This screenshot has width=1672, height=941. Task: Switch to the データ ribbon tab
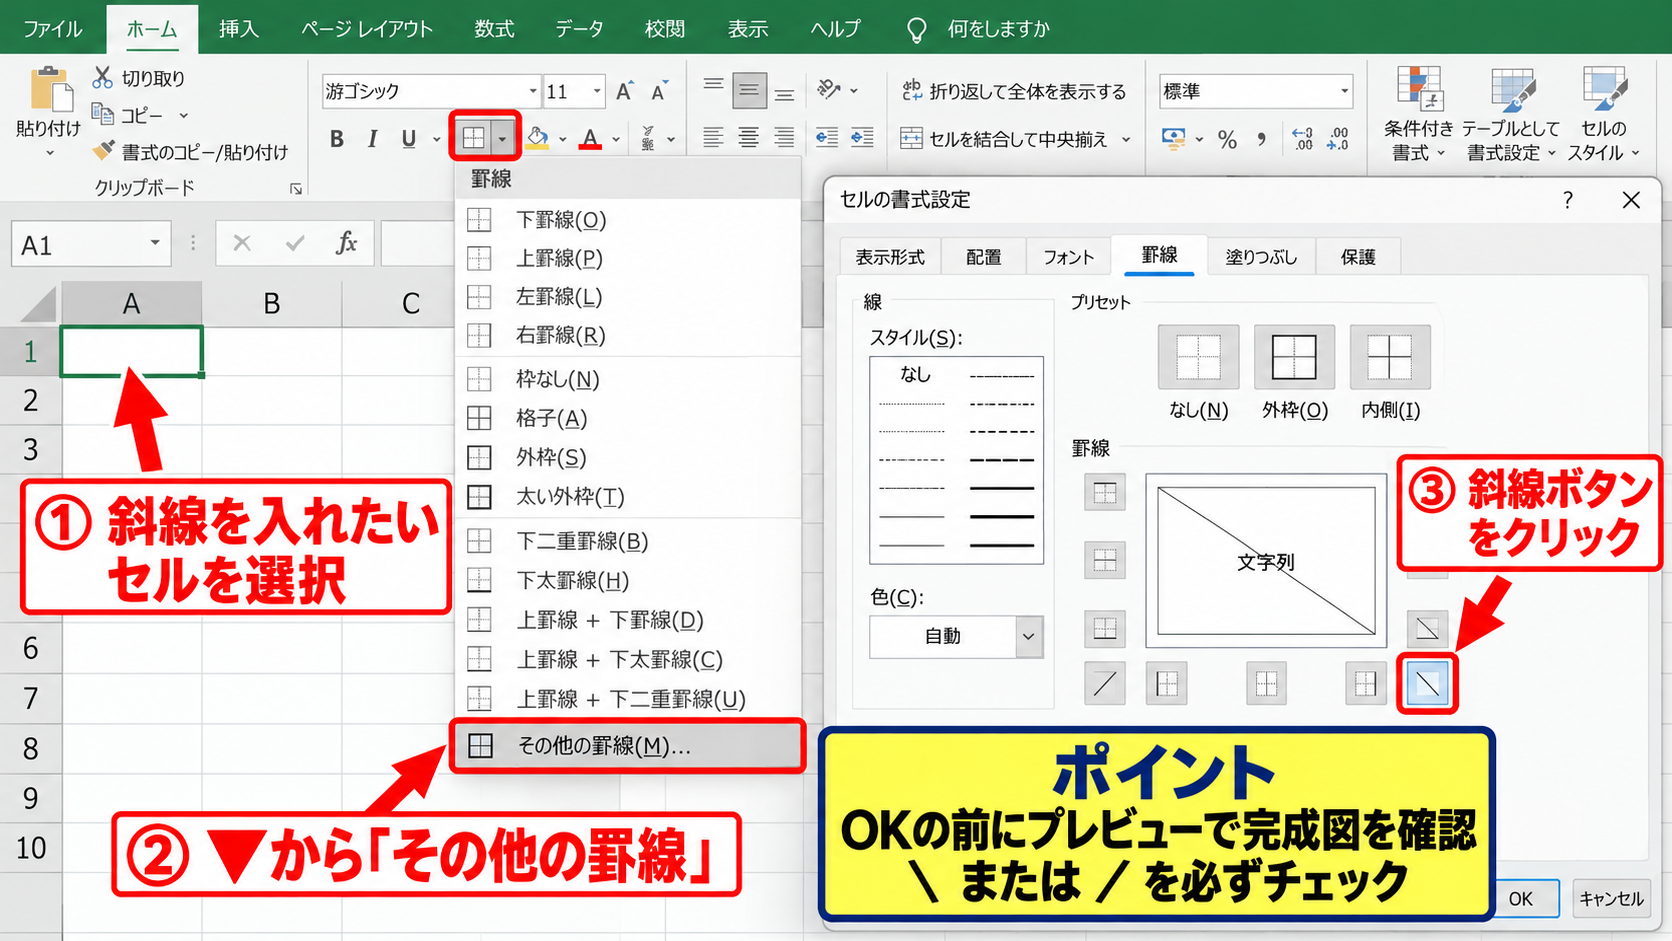580,29
